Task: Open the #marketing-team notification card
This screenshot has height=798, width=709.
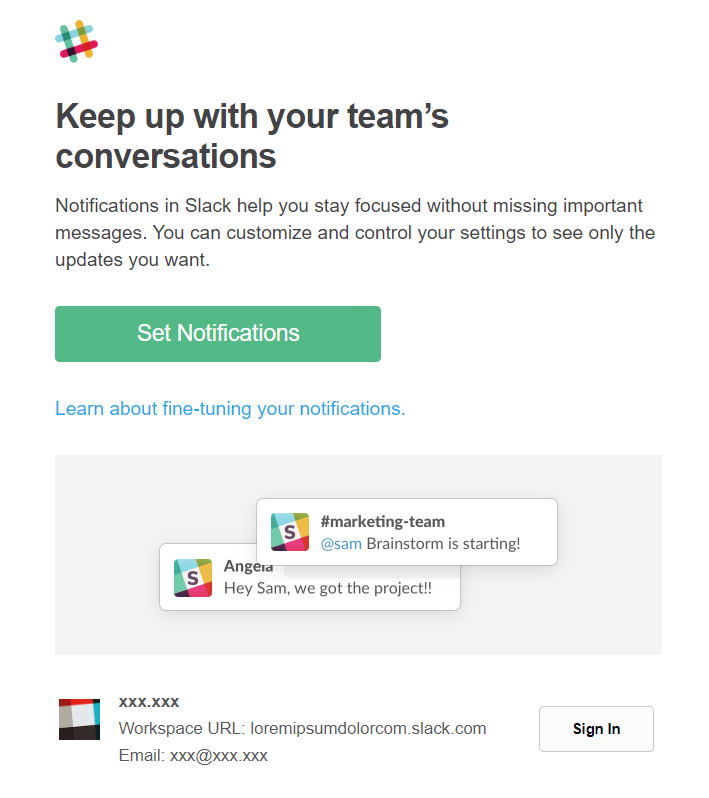Action: (407, 532)
